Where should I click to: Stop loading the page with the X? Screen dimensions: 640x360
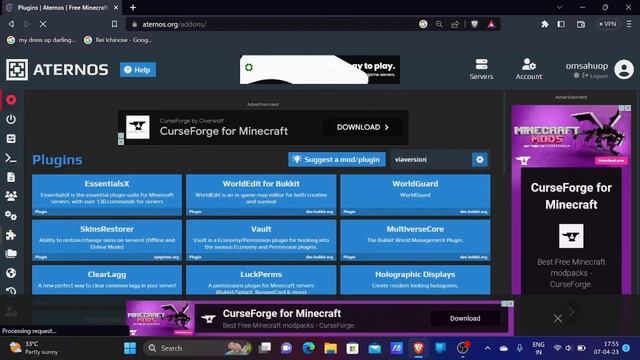tap(43, 24)
